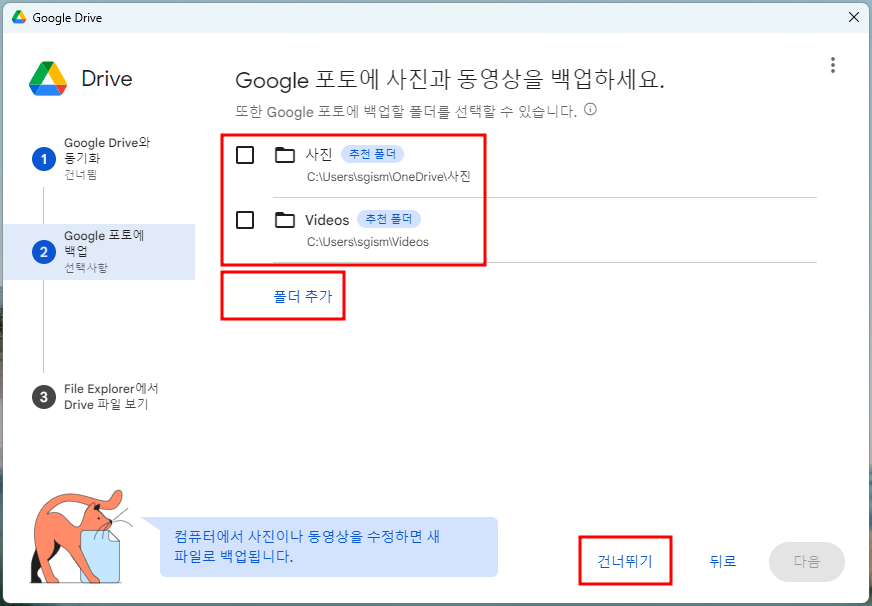The width and height of the screenshot is (872, 606).
Task: Click the Google Drive logo in title bar
Action: [19, 17]
